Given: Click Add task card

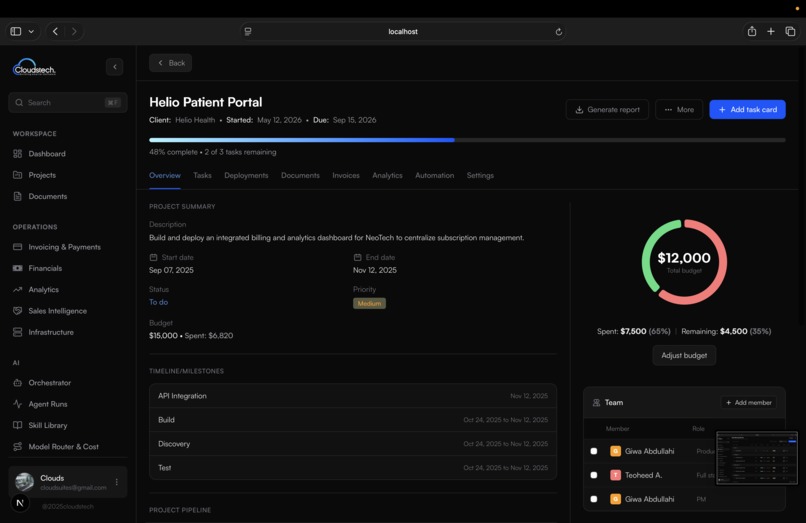Looking at the screenshot, I should click(x=747, y=110).
